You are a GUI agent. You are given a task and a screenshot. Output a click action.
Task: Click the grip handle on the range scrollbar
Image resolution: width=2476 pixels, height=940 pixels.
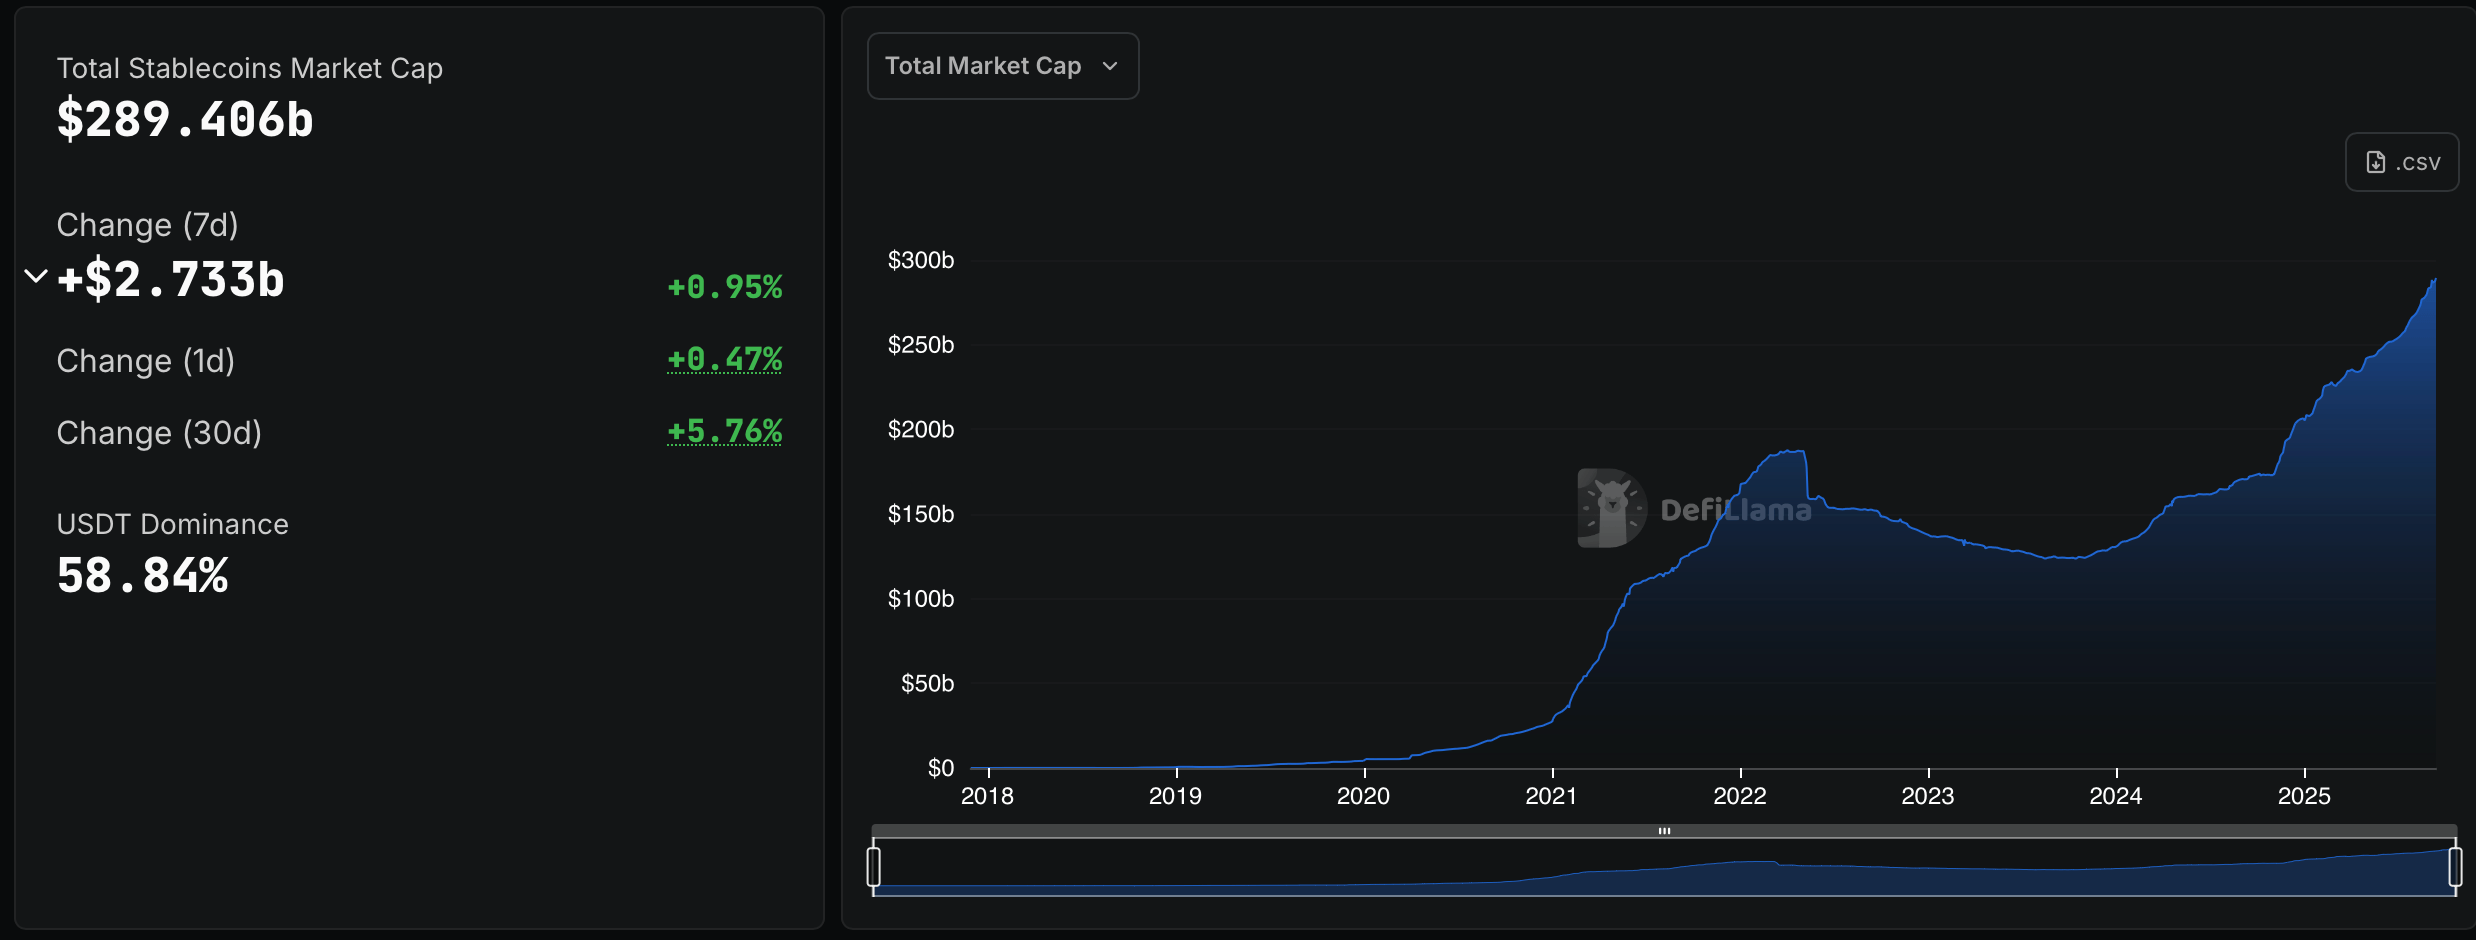[x=1664, y=830]
